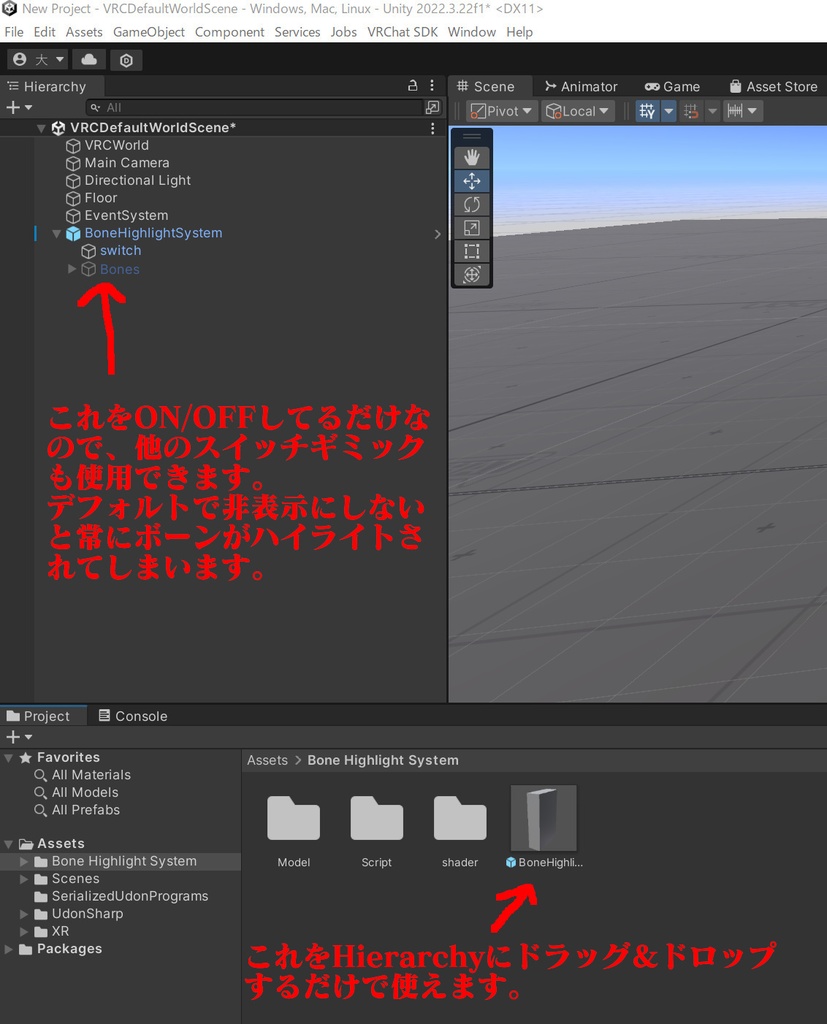Open the VRChat SDK menu

point(403,32)
